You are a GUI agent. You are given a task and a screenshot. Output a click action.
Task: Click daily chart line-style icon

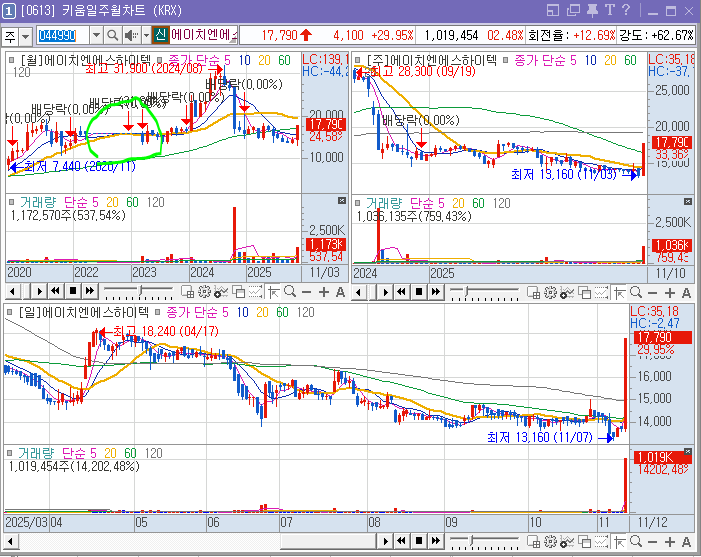(601, 542)
